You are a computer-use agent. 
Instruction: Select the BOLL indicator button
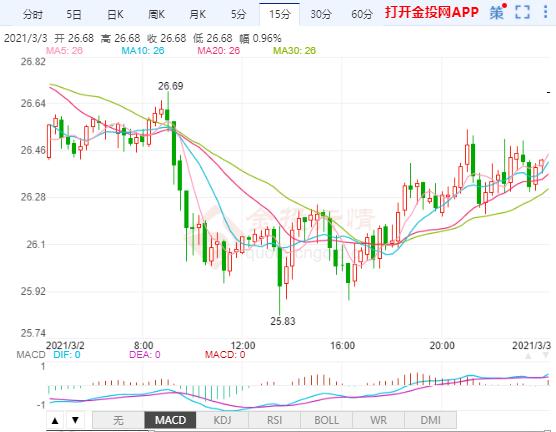[327, 420]
